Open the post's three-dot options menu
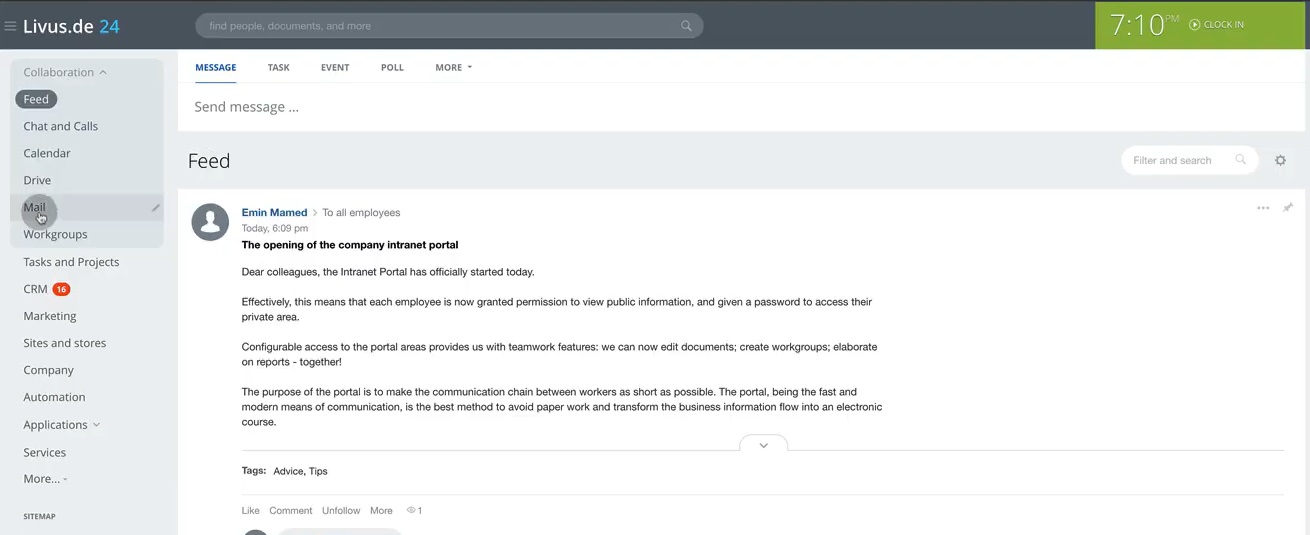 (x=1263, y=208)
